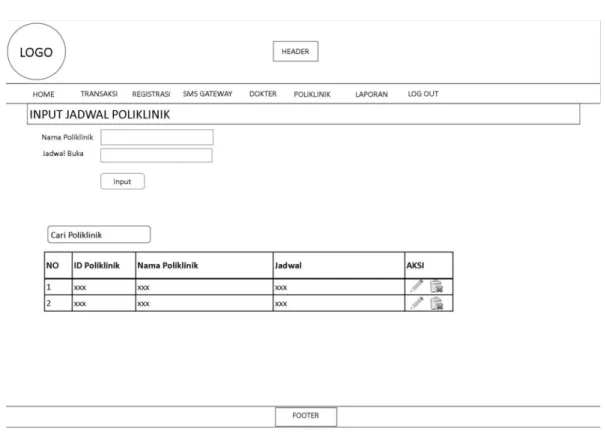This screenshot has height=438, width=606.
Task: Click the INPUT JADWAL POLIKLINIK title
Action: (x=100, y=114)
